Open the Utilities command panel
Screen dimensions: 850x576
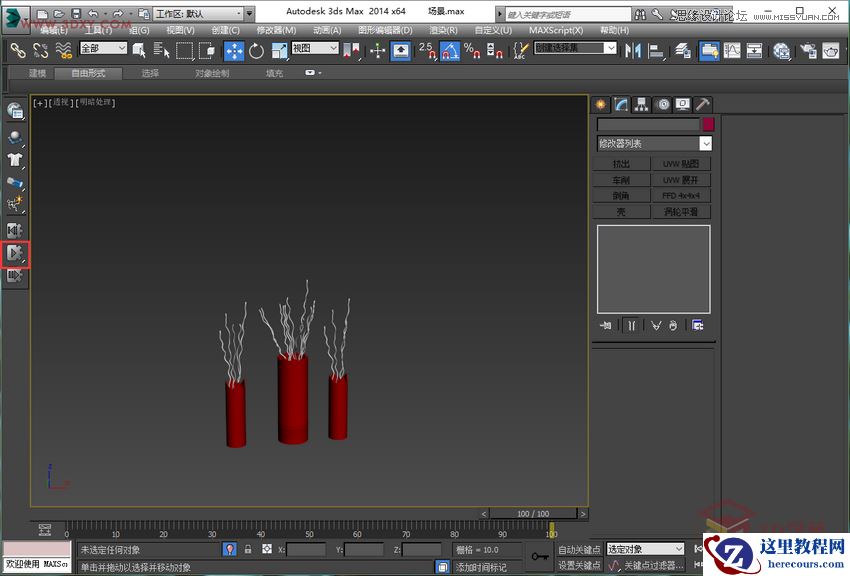click(703, 104)
